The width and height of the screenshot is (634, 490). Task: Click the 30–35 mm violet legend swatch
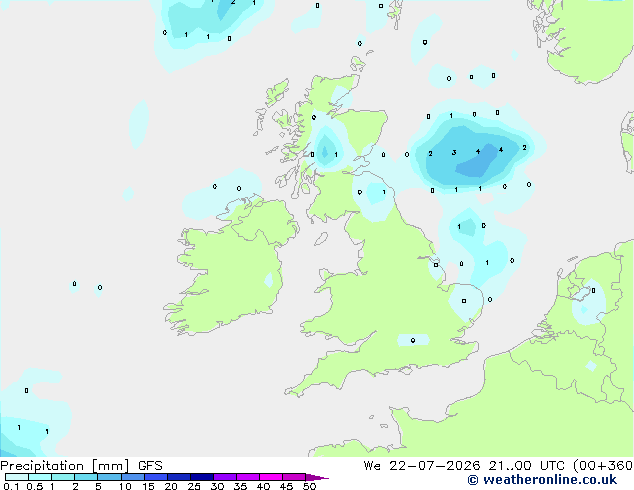224,477
